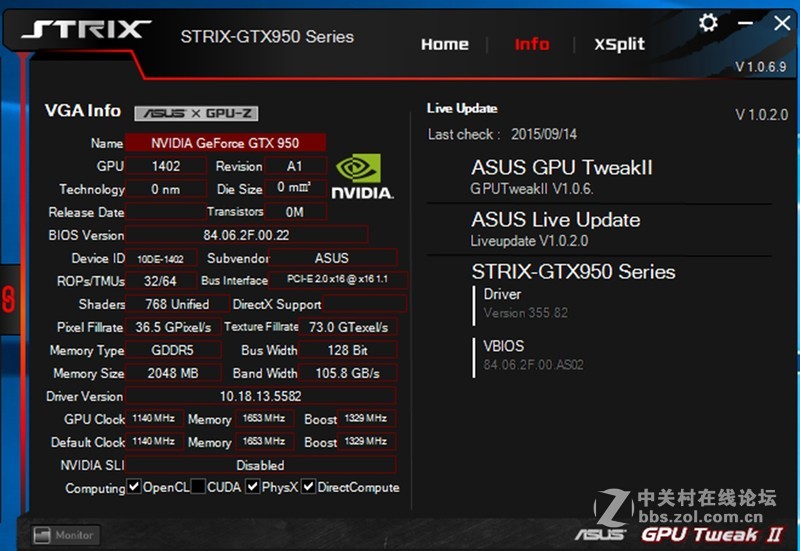This screenshot has height=551, width=800.
Task: Click GPU Clock row Boost 1329 MHz
Action: [x=366, y=418]
